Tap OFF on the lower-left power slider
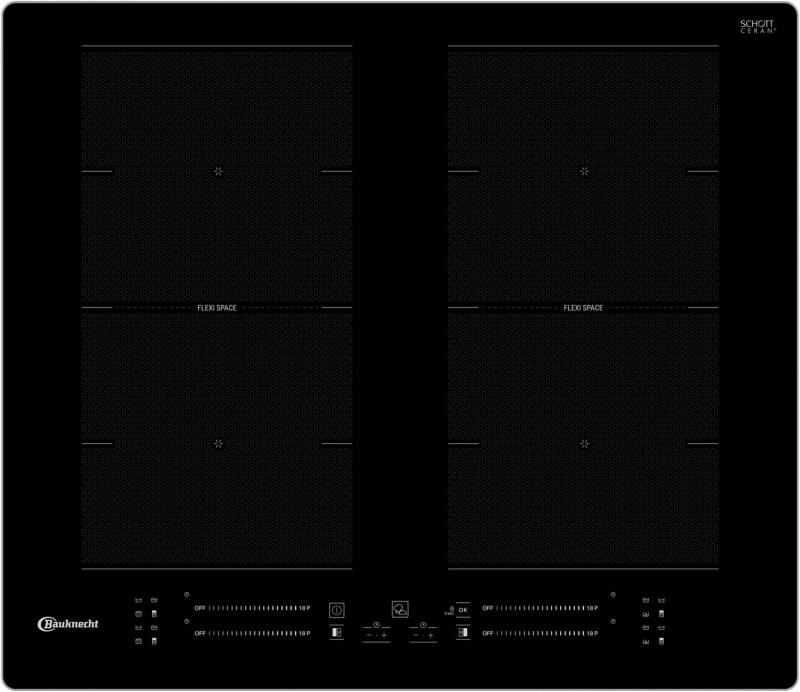The width and height of the screenshot is (800, 692). [x=200, y=633]
